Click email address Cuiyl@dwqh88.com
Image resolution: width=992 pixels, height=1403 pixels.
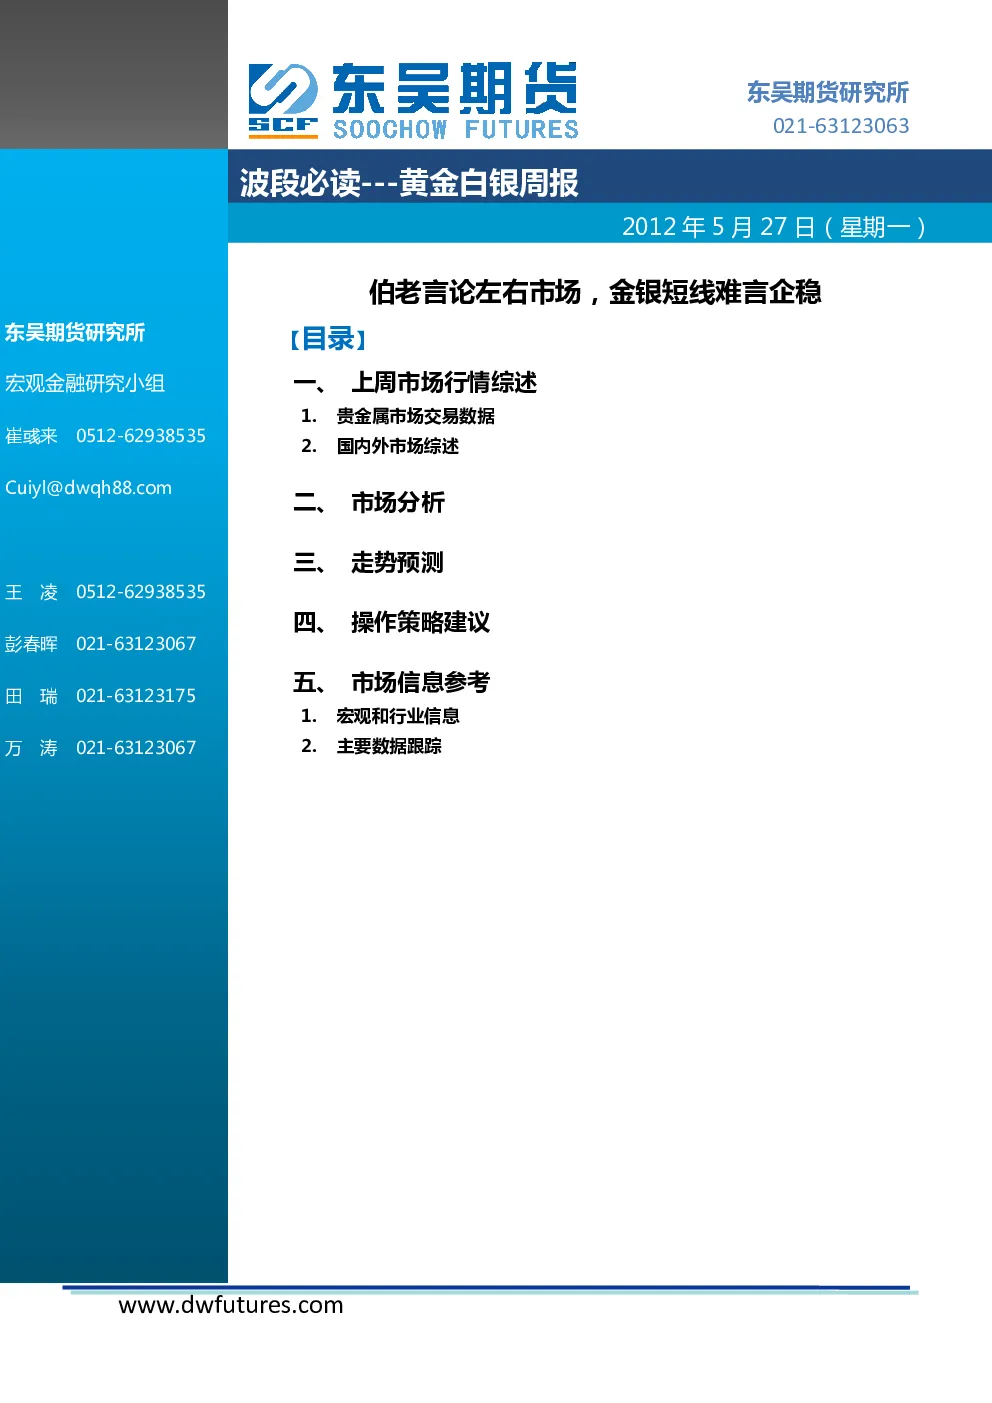pos(88,488)
